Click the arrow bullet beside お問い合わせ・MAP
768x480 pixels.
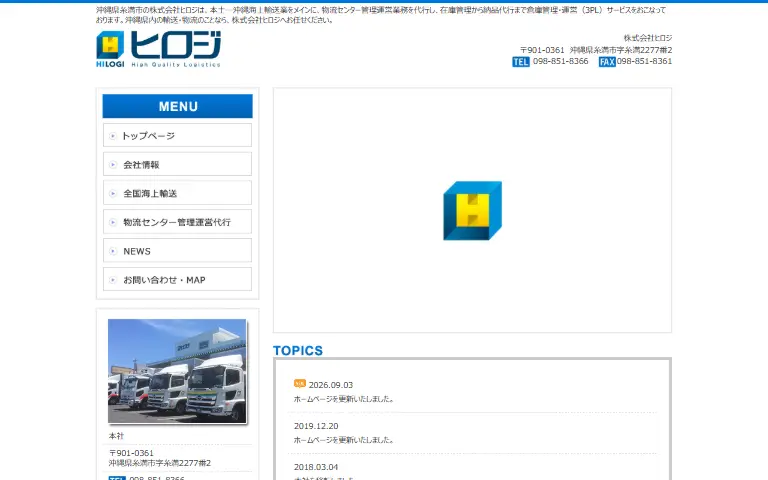[113, 280]
